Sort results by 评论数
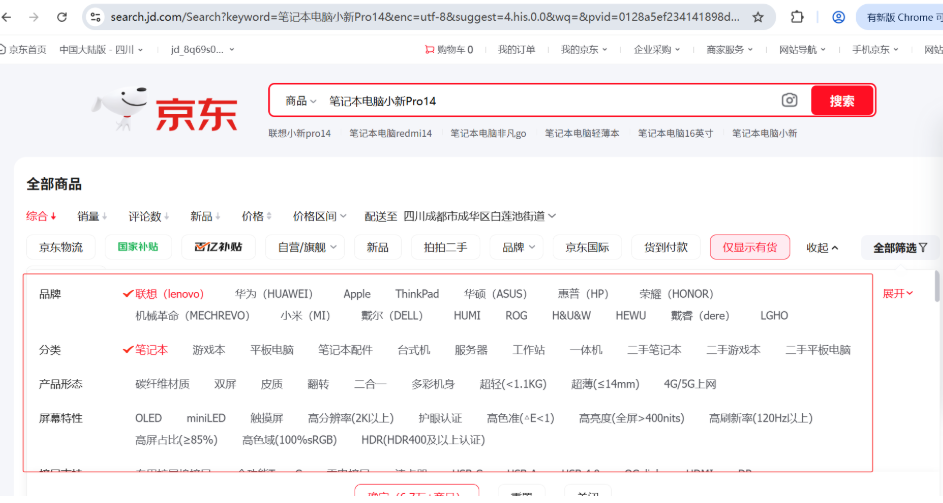Screen dimensions: 943x503 (x=149, y=216)
